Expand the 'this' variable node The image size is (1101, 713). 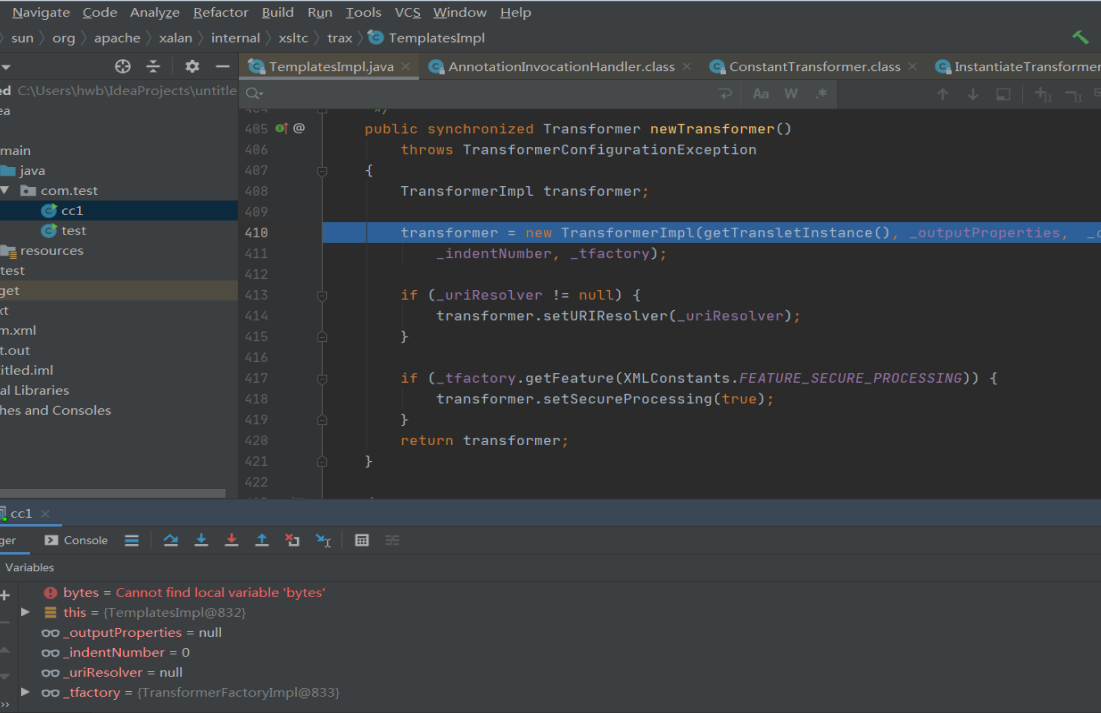coord(25,612)
